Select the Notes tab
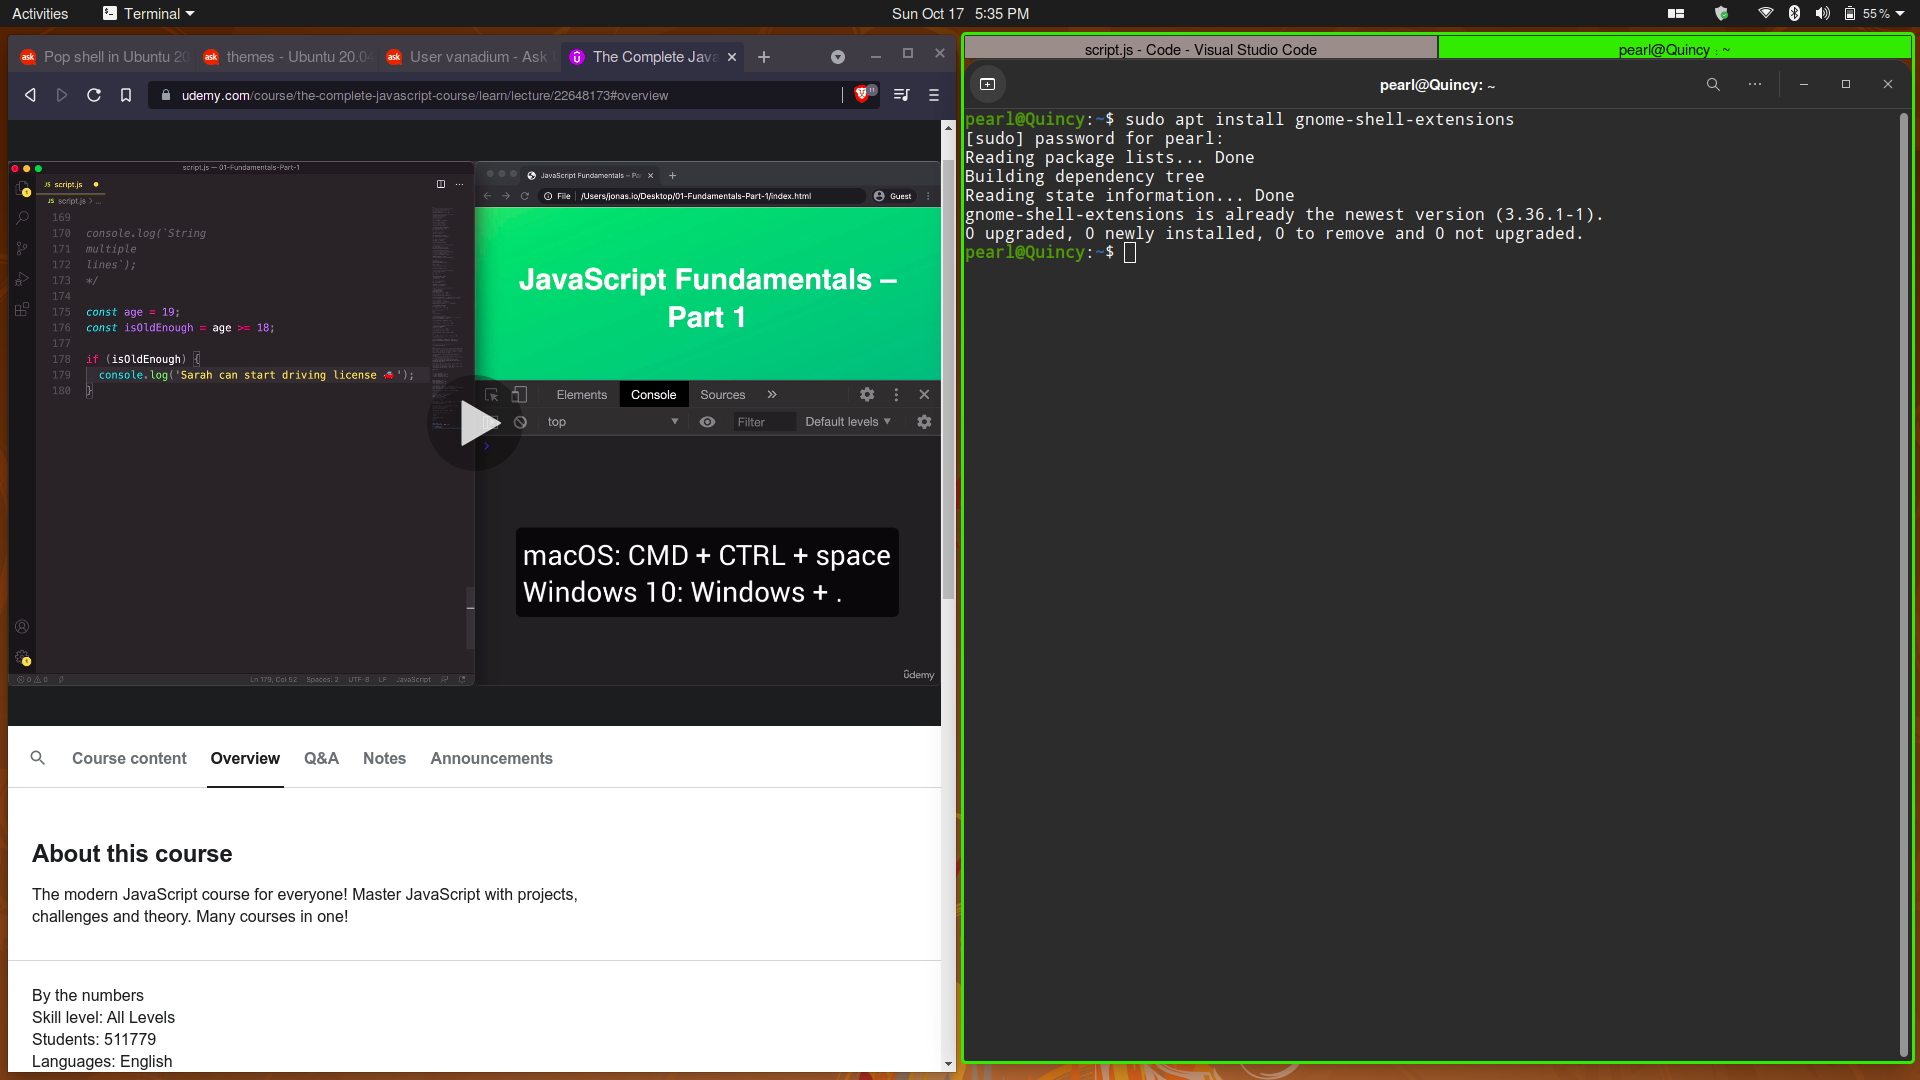The width and height of the screenshot is (1920, 1080). [384, 758]
